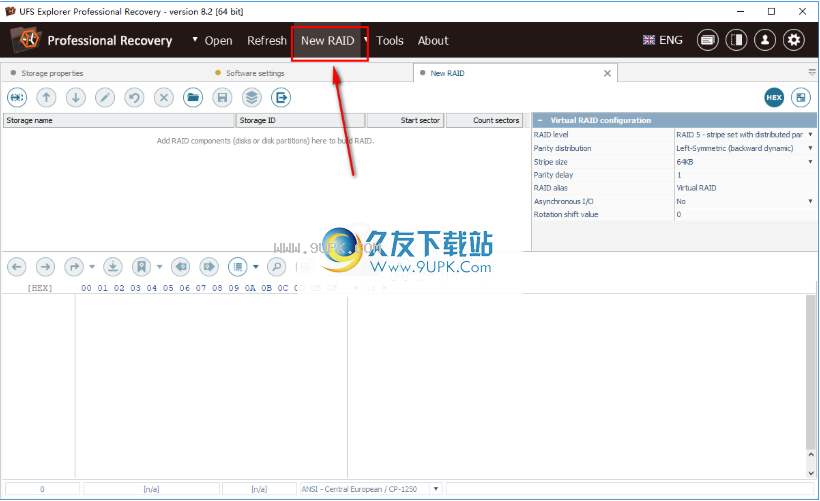Jump to next marker icon
Viewport: 820px width, 501px height.
(x=209, y=267)
